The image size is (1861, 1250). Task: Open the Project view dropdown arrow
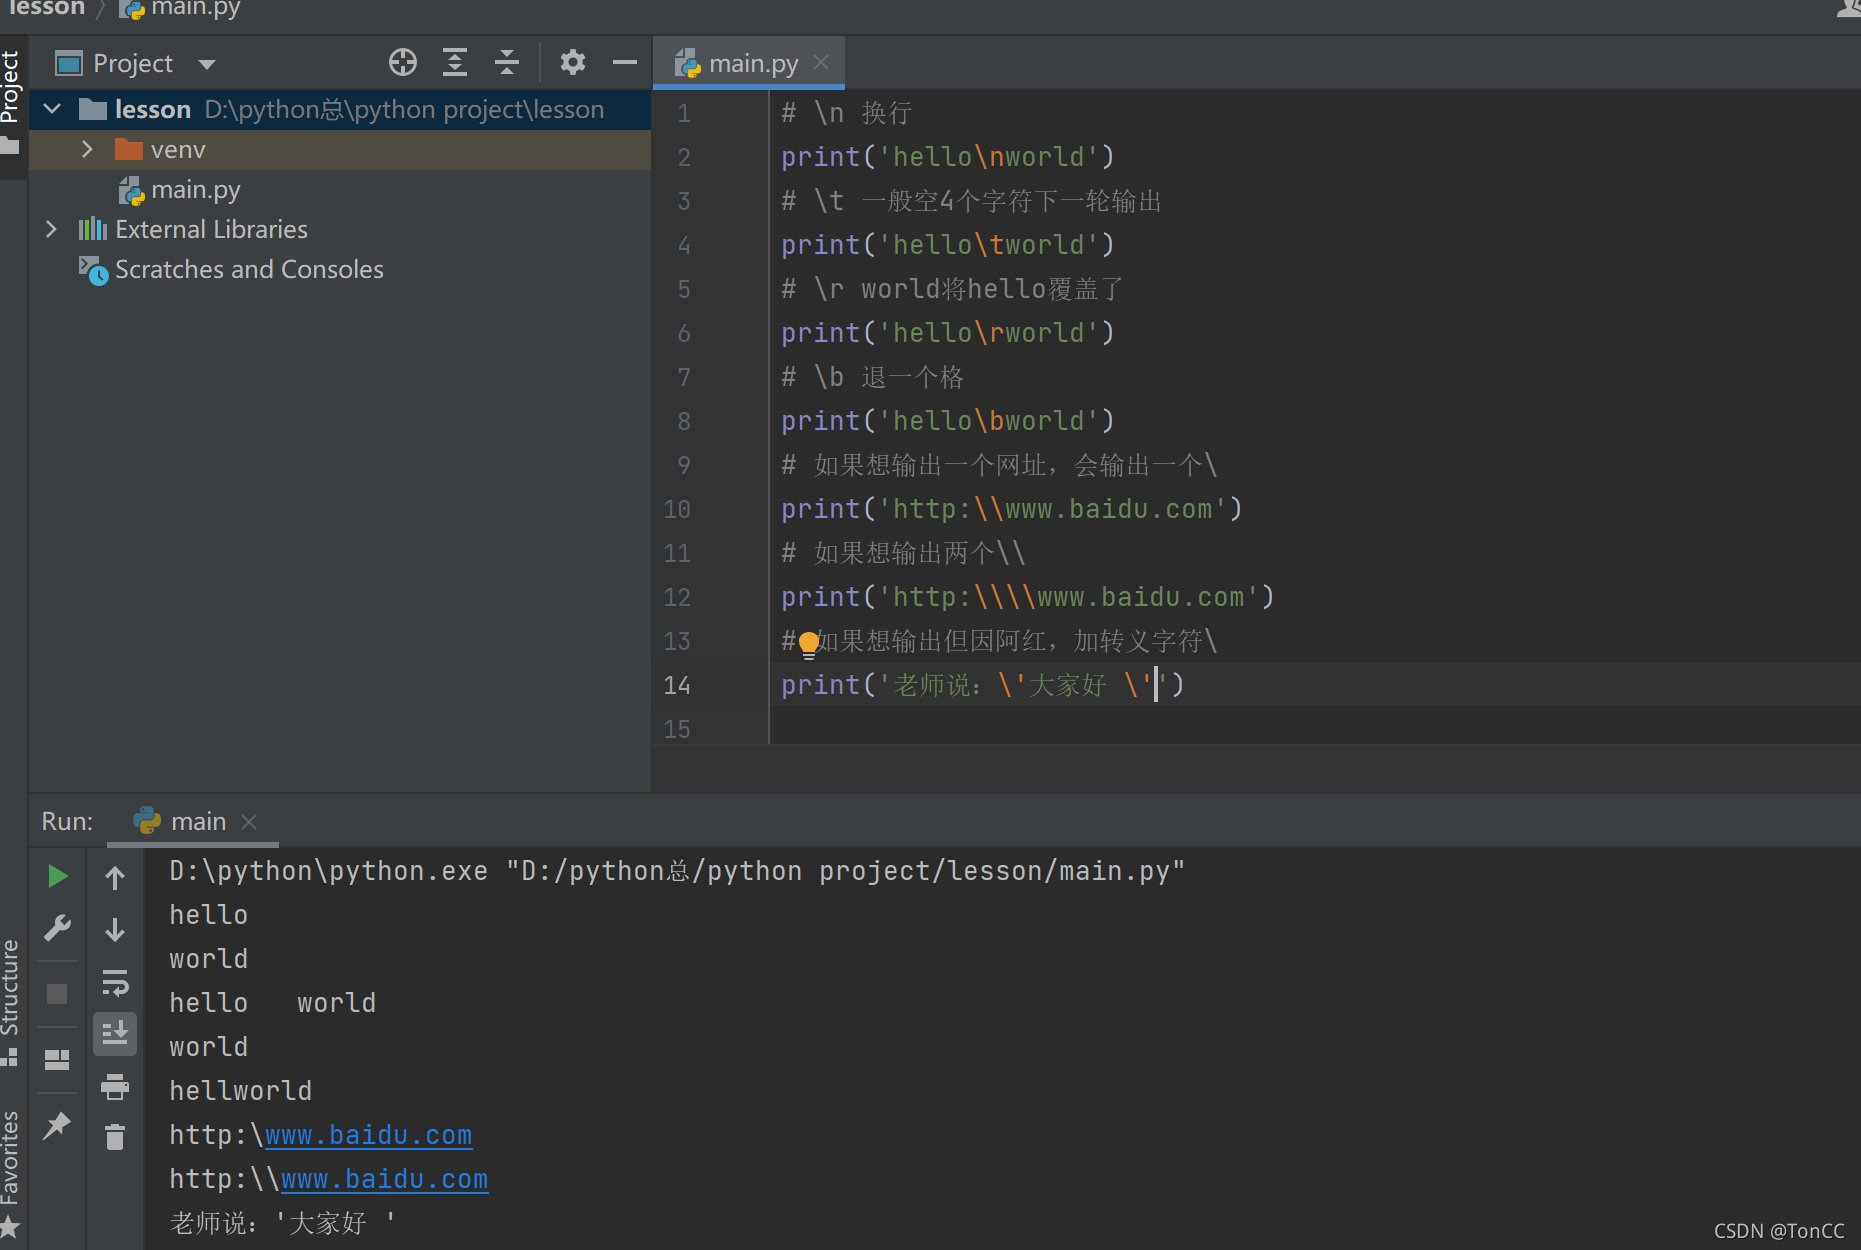207,64
